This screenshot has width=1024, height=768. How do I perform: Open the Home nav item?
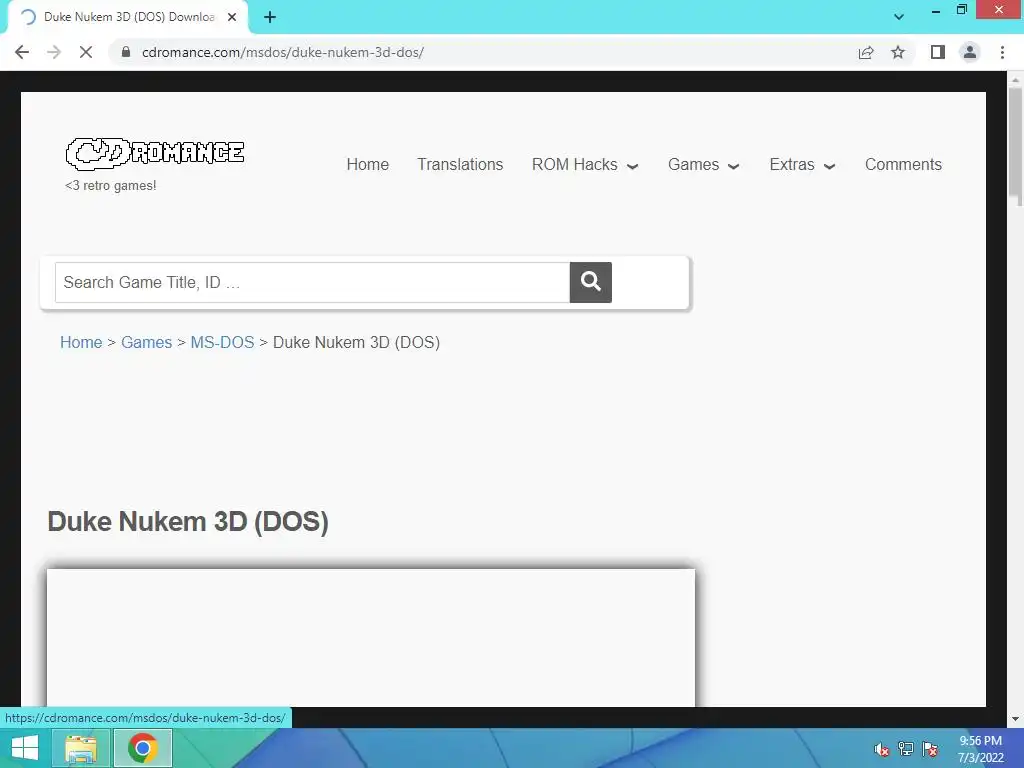pyautogui.click(x=368, y=165)
